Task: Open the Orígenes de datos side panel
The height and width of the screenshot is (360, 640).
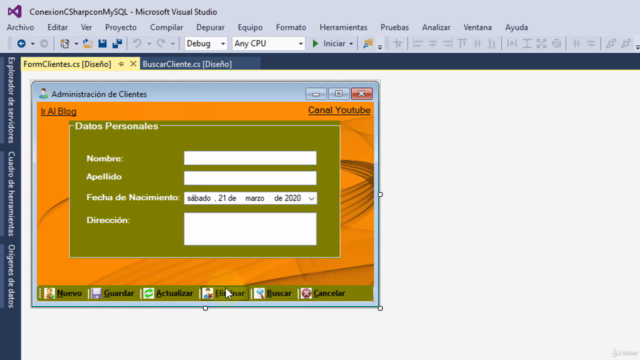Action: click(x=11, y=276)
